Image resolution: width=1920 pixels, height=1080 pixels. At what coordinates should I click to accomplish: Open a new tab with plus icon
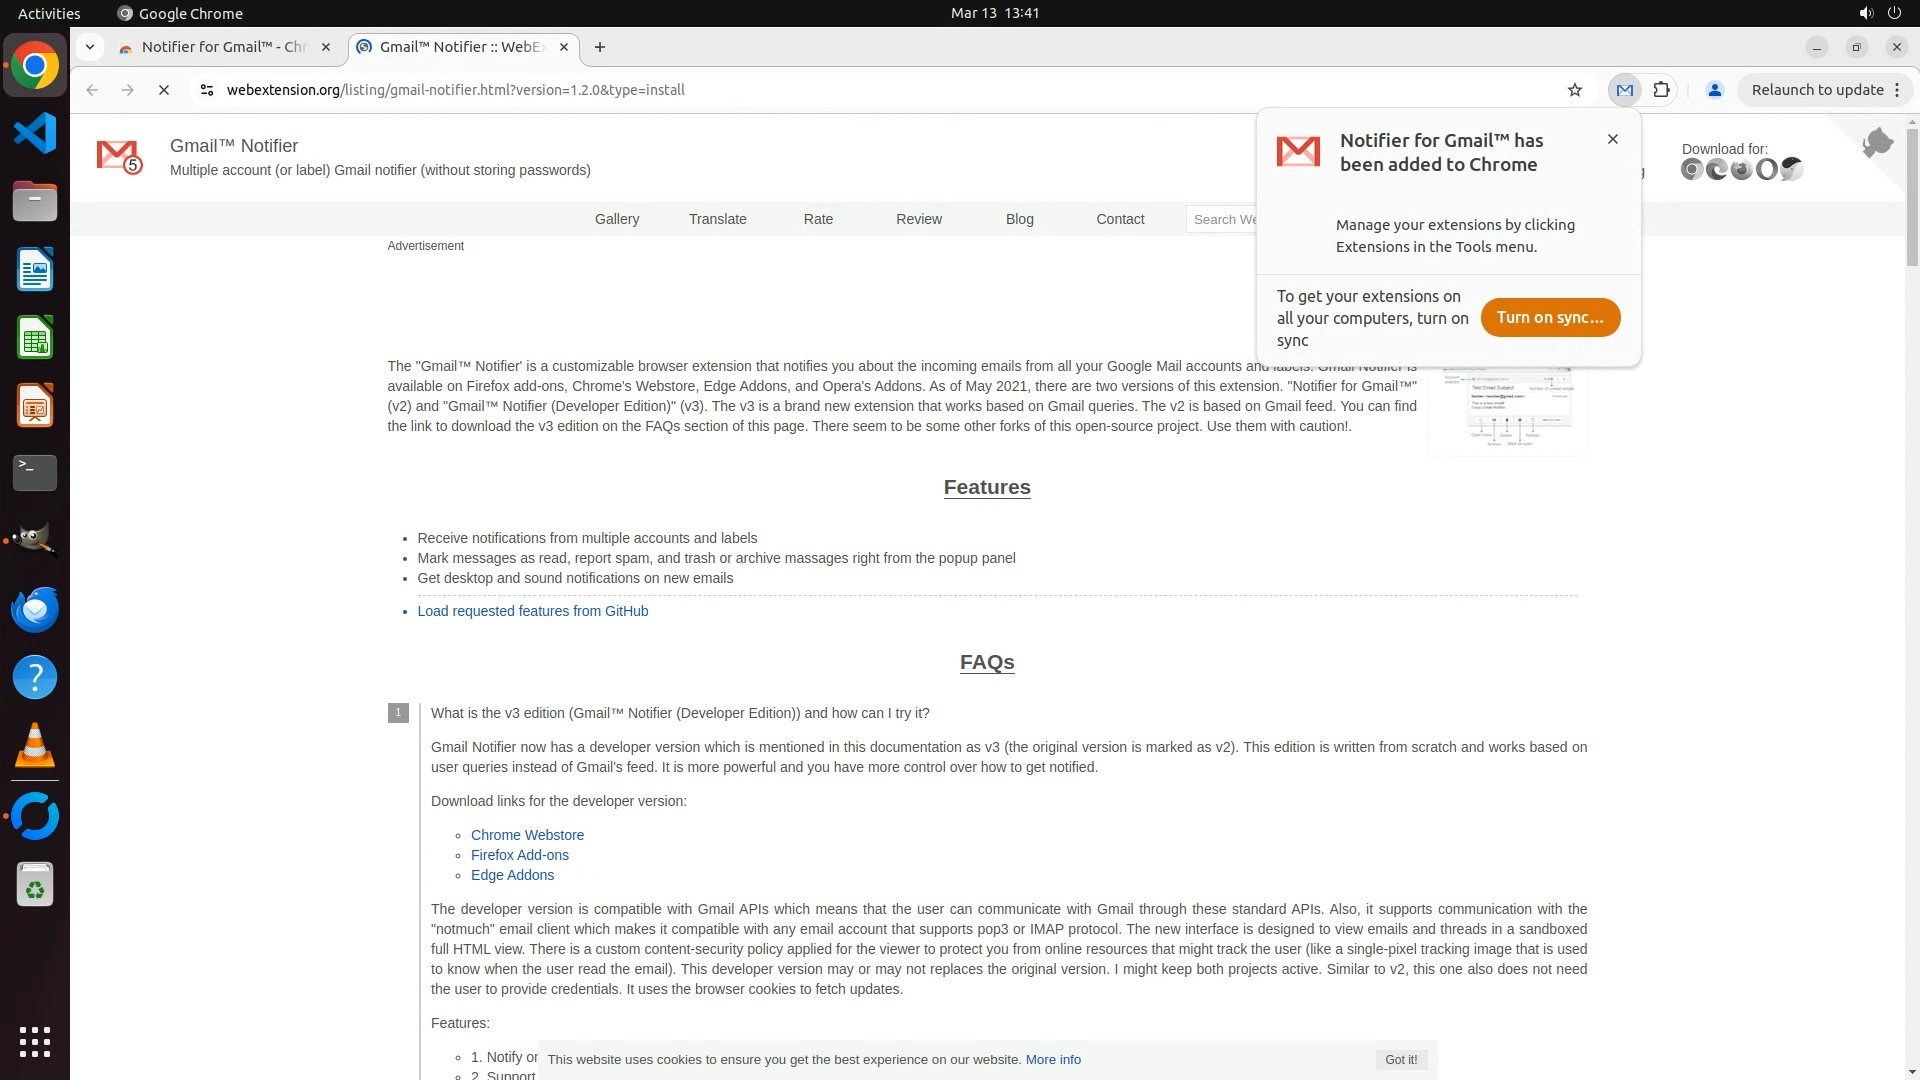(x=600, y=47)
